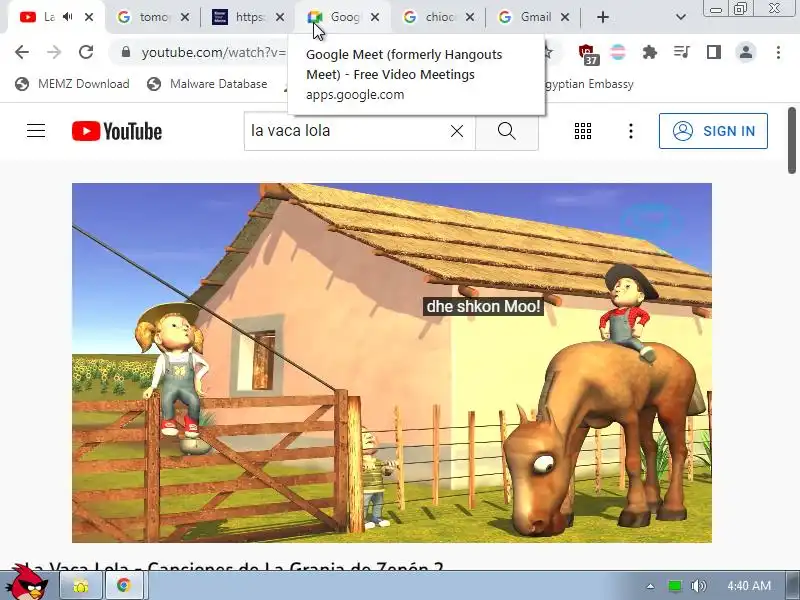The image size is (800, 600).
Task: Click the show desktop strip
Action: click(x=793, y=586)
